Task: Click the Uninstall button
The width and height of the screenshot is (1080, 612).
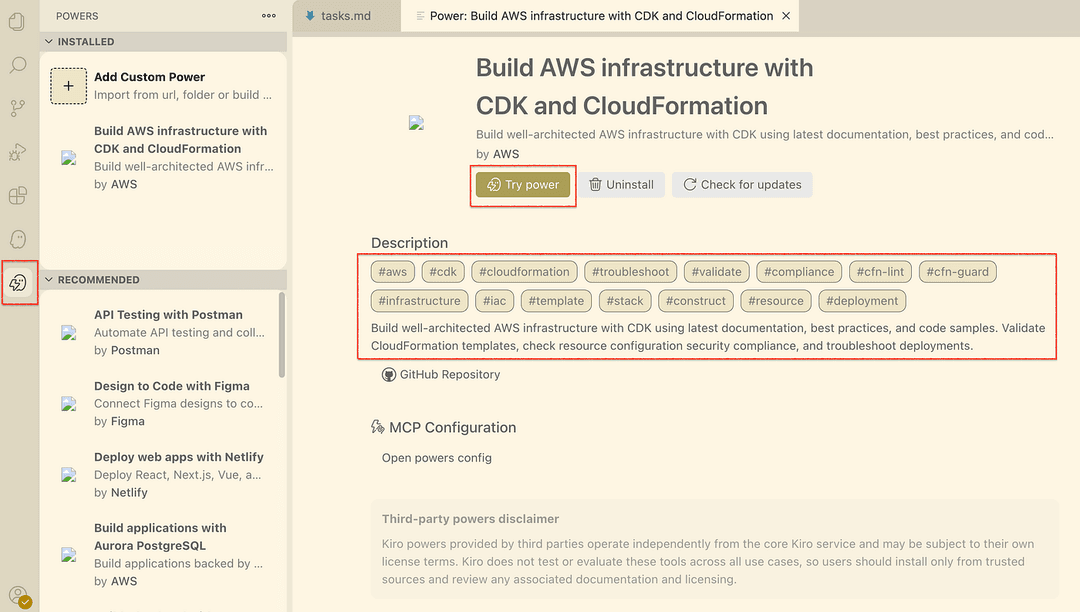Action: tap(621, 184)
